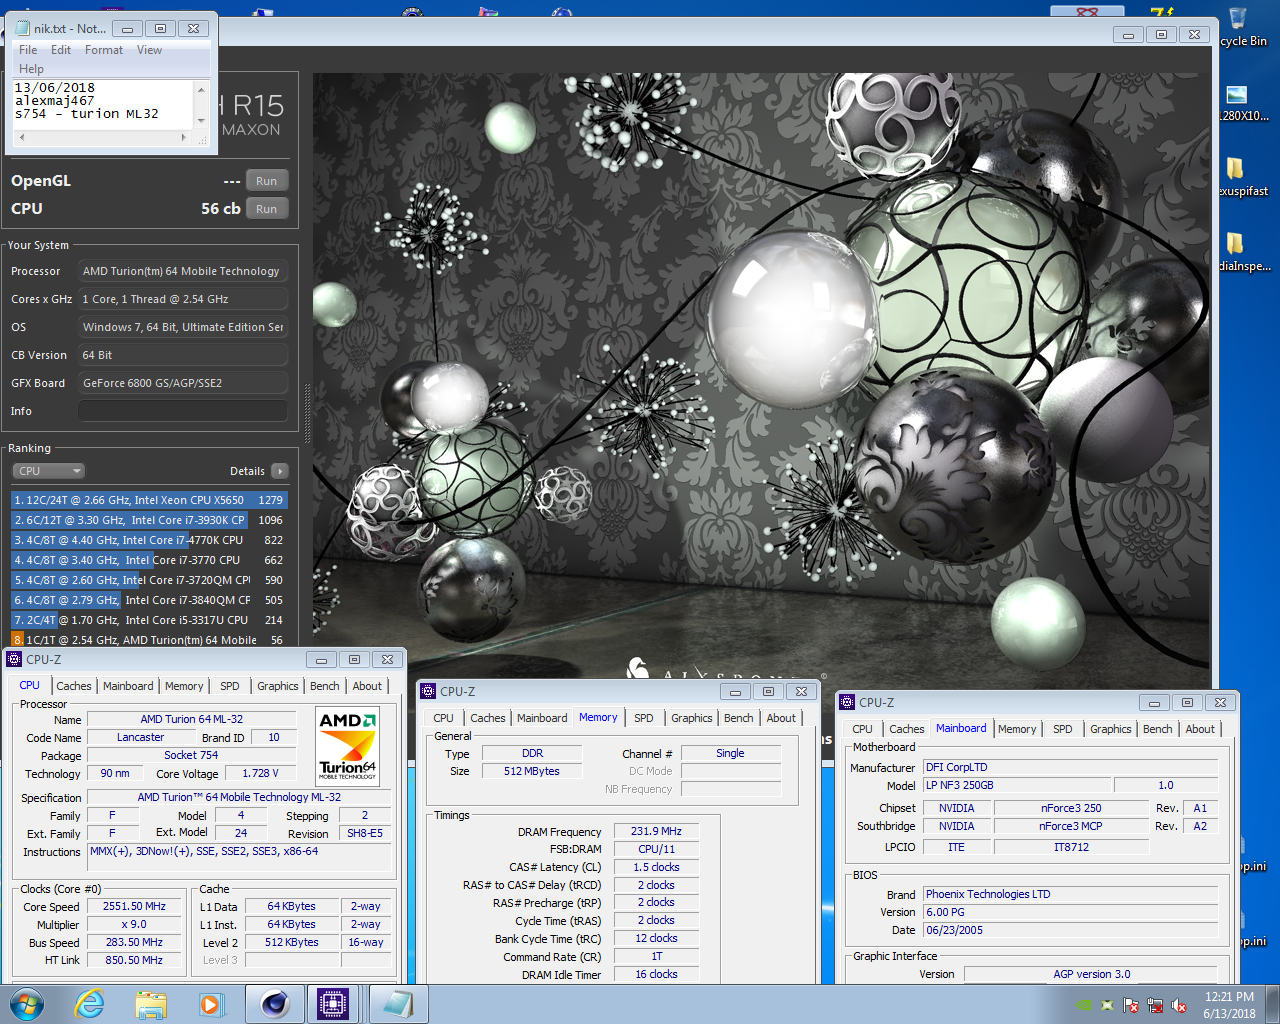Open Notepad Format menu
This screenshot has width=1280, height=1024.
[x=104, y=50]
